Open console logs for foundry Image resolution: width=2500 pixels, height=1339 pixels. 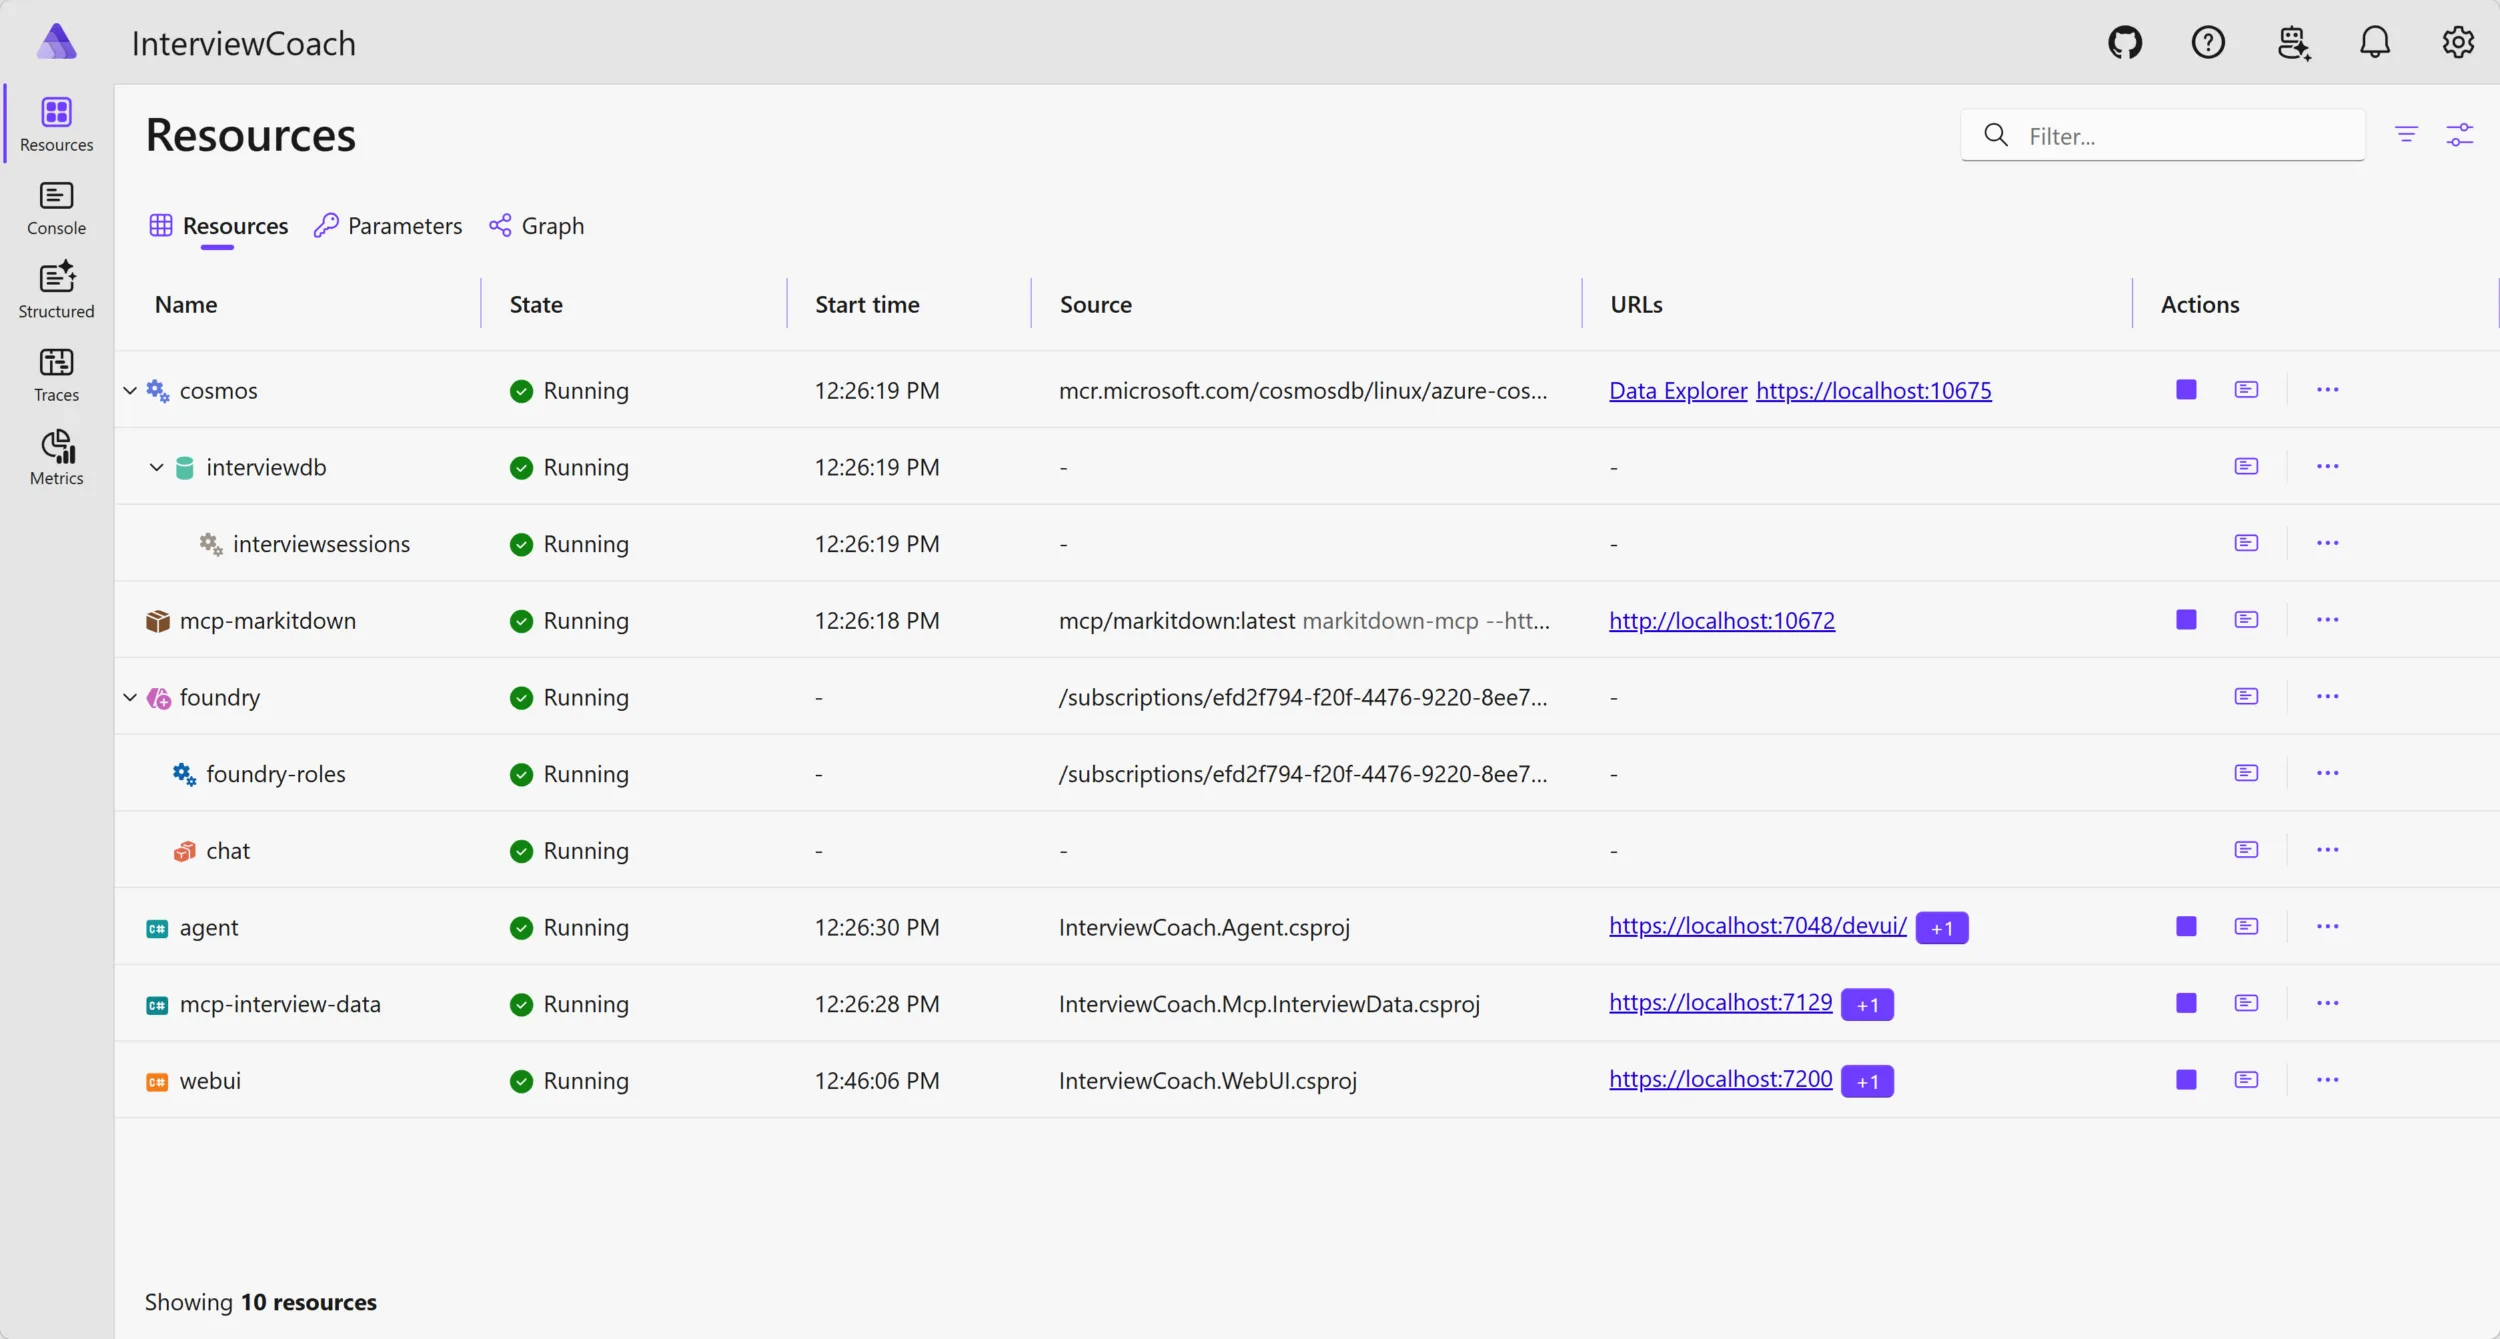pos(2246,696)
